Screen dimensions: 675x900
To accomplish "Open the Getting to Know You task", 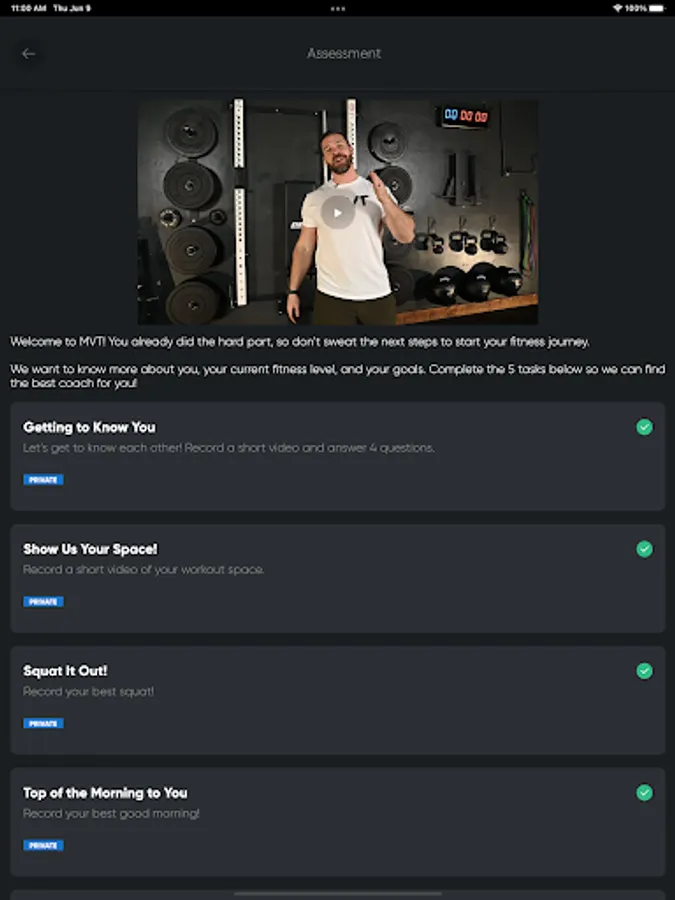I will 338,456.
